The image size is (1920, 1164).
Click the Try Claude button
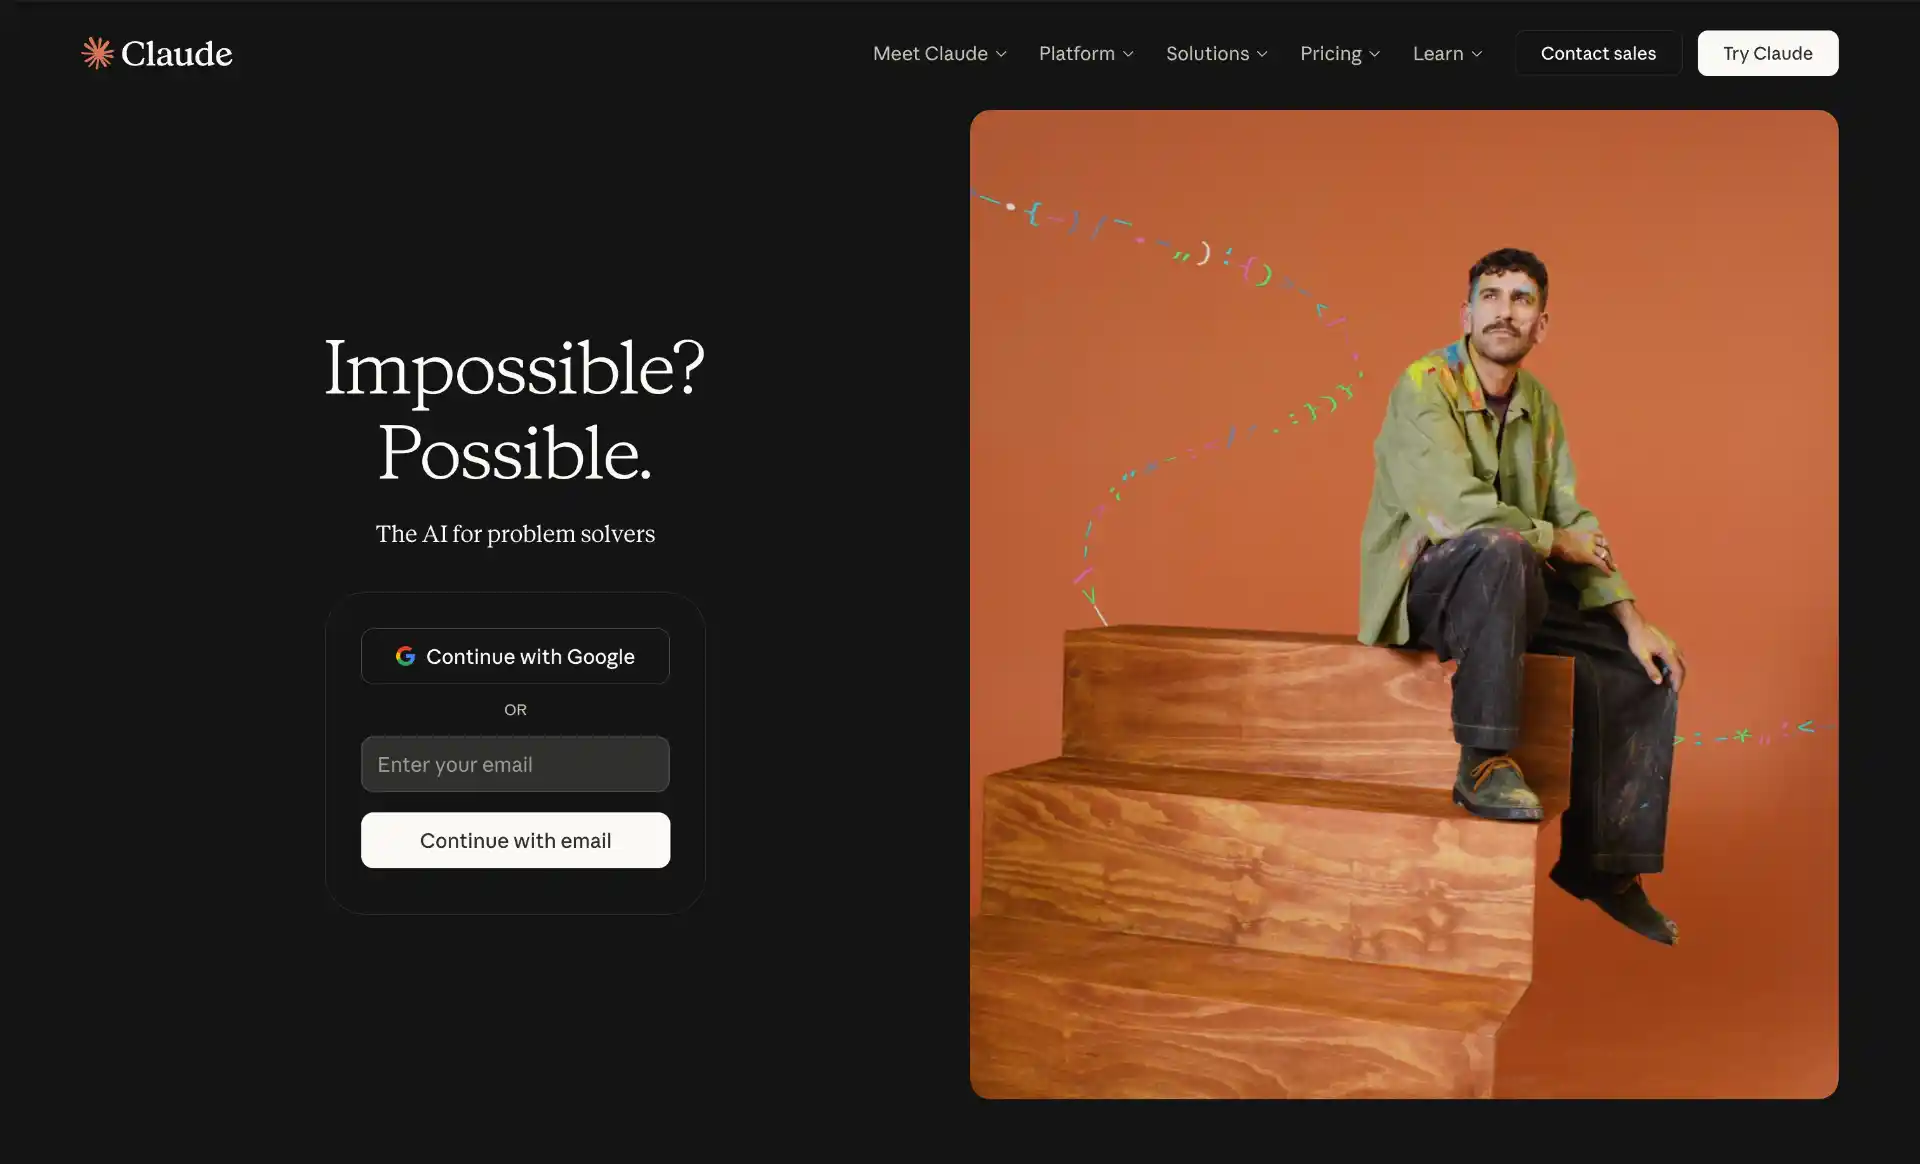[x=1768, y=53]
